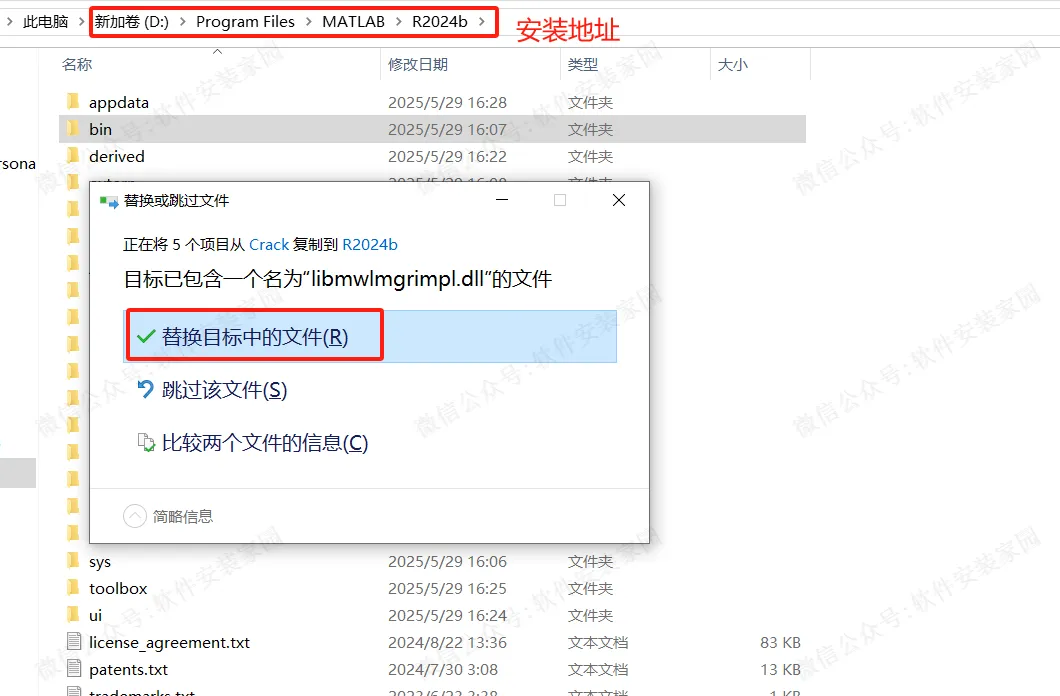Viewport: 1060px width, 696px height.
Task: Select the patents.txt file name
Action: (x=128, y=670)
